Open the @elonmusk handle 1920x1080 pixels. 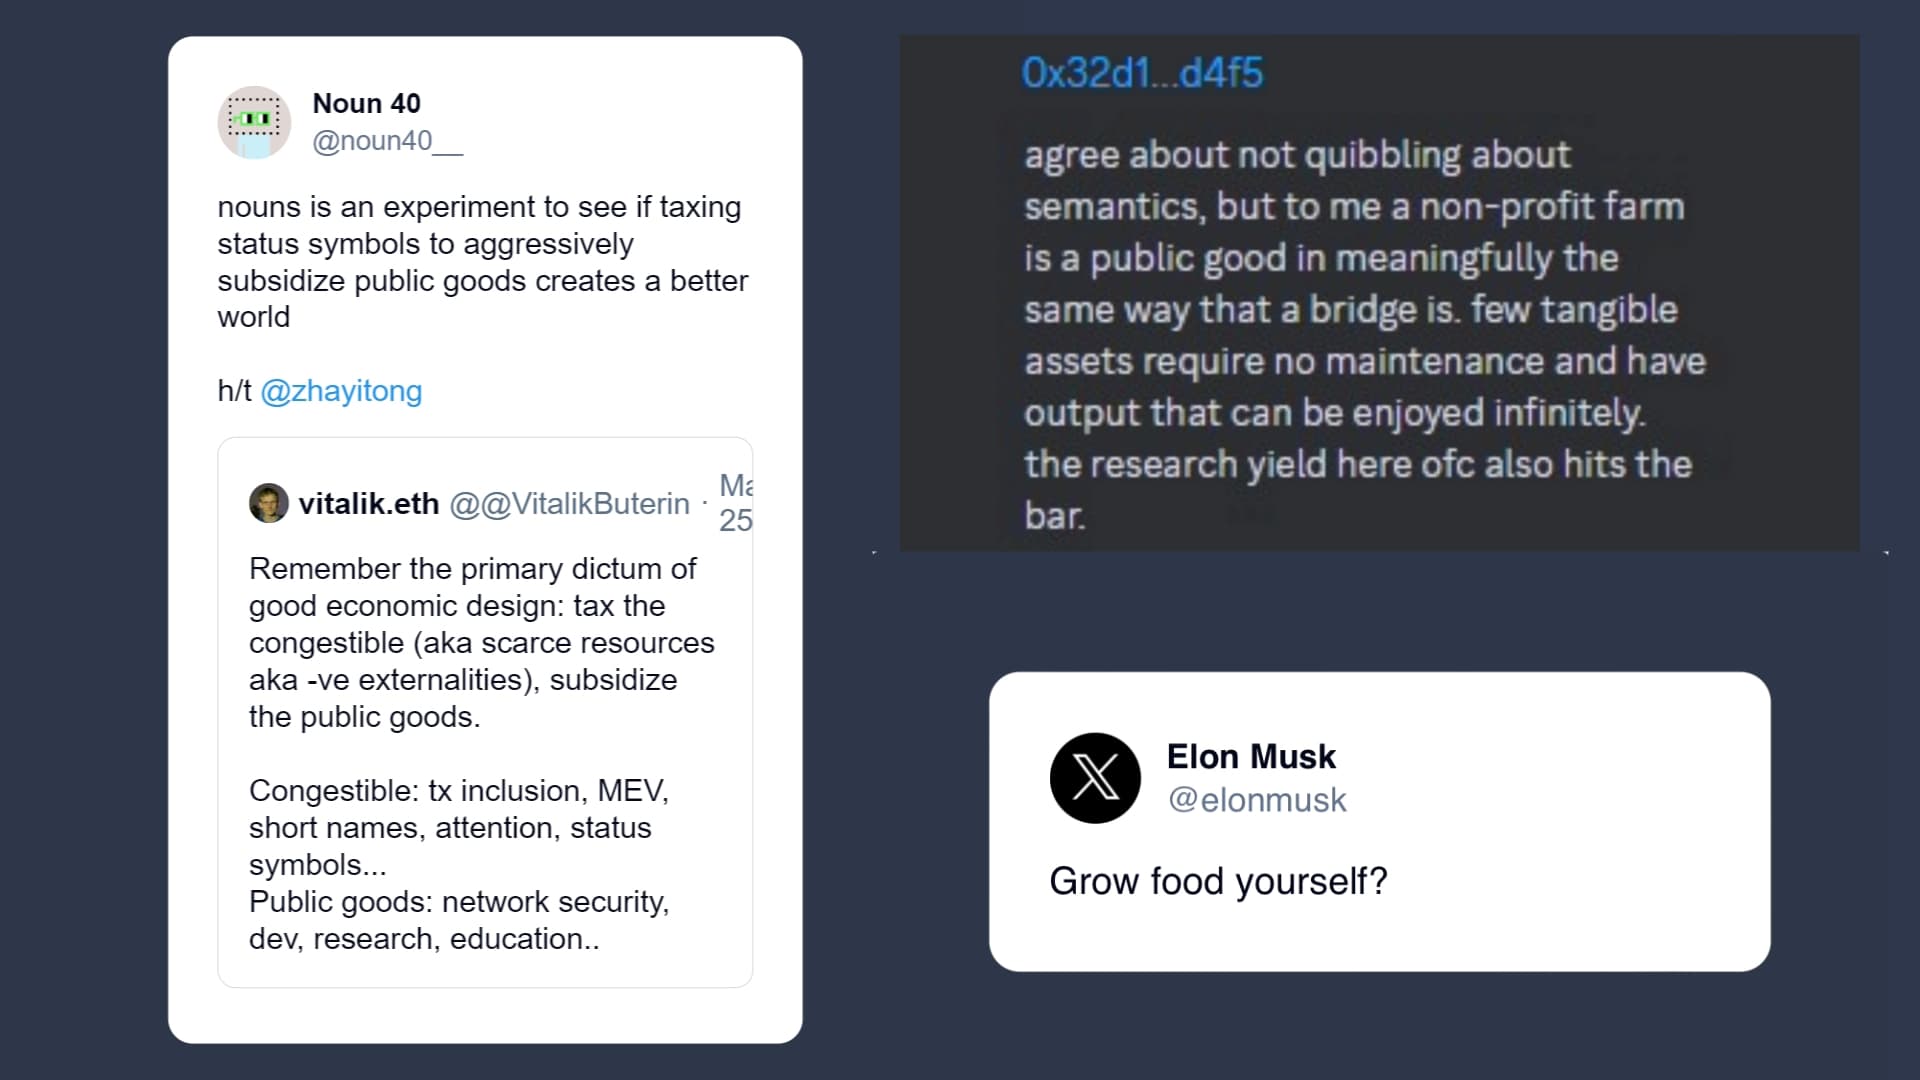click(x=1257, y=800)
